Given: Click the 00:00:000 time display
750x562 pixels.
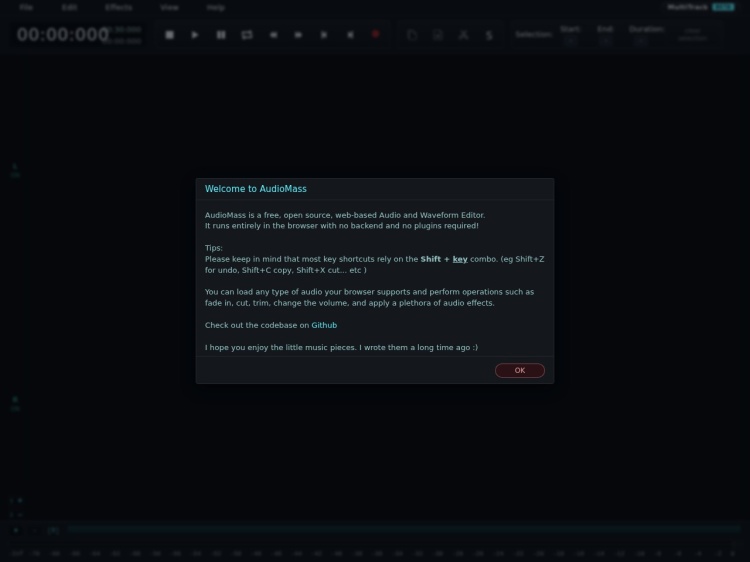Looking at the screenshot, I should pyautogui.click(x=63, y=35).
